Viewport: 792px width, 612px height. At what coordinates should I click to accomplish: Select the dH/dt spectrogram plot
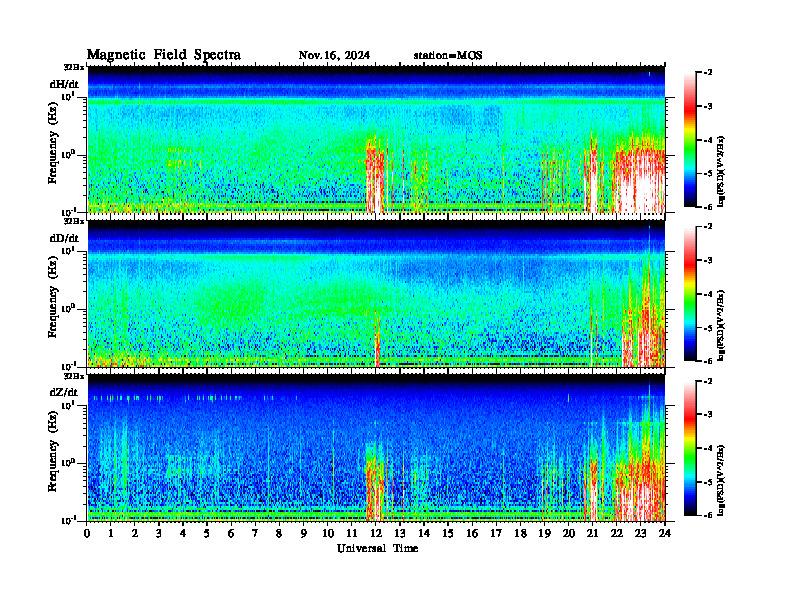[376, 139]
